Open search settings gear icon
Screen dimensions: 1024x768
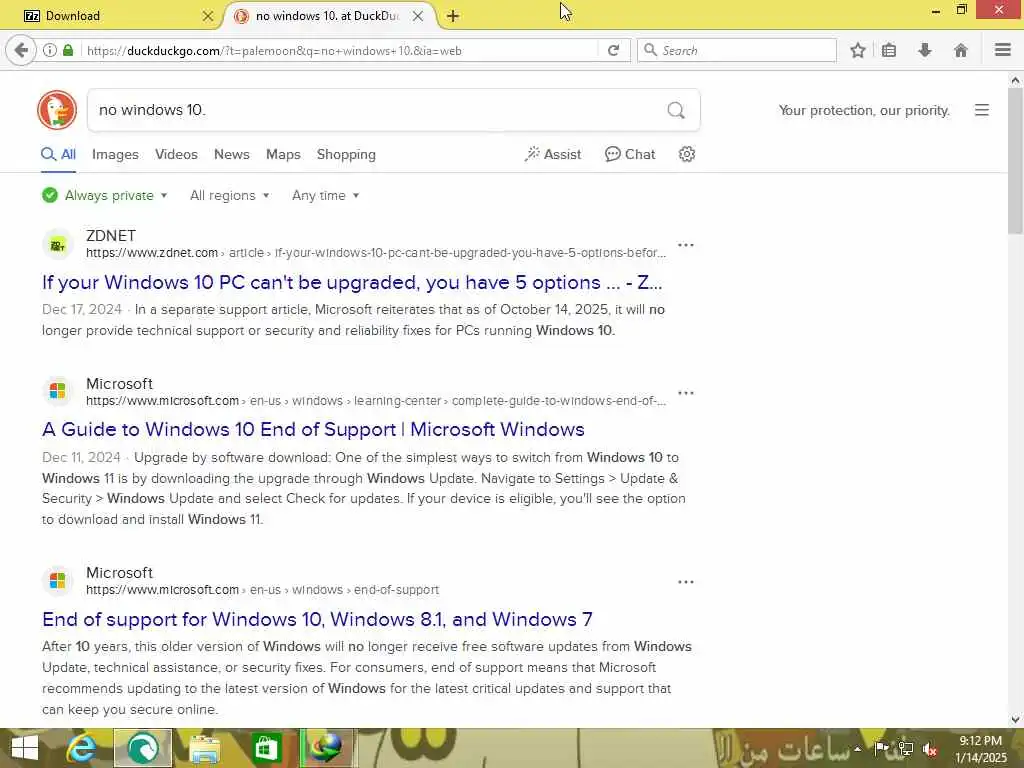(686, 154)
